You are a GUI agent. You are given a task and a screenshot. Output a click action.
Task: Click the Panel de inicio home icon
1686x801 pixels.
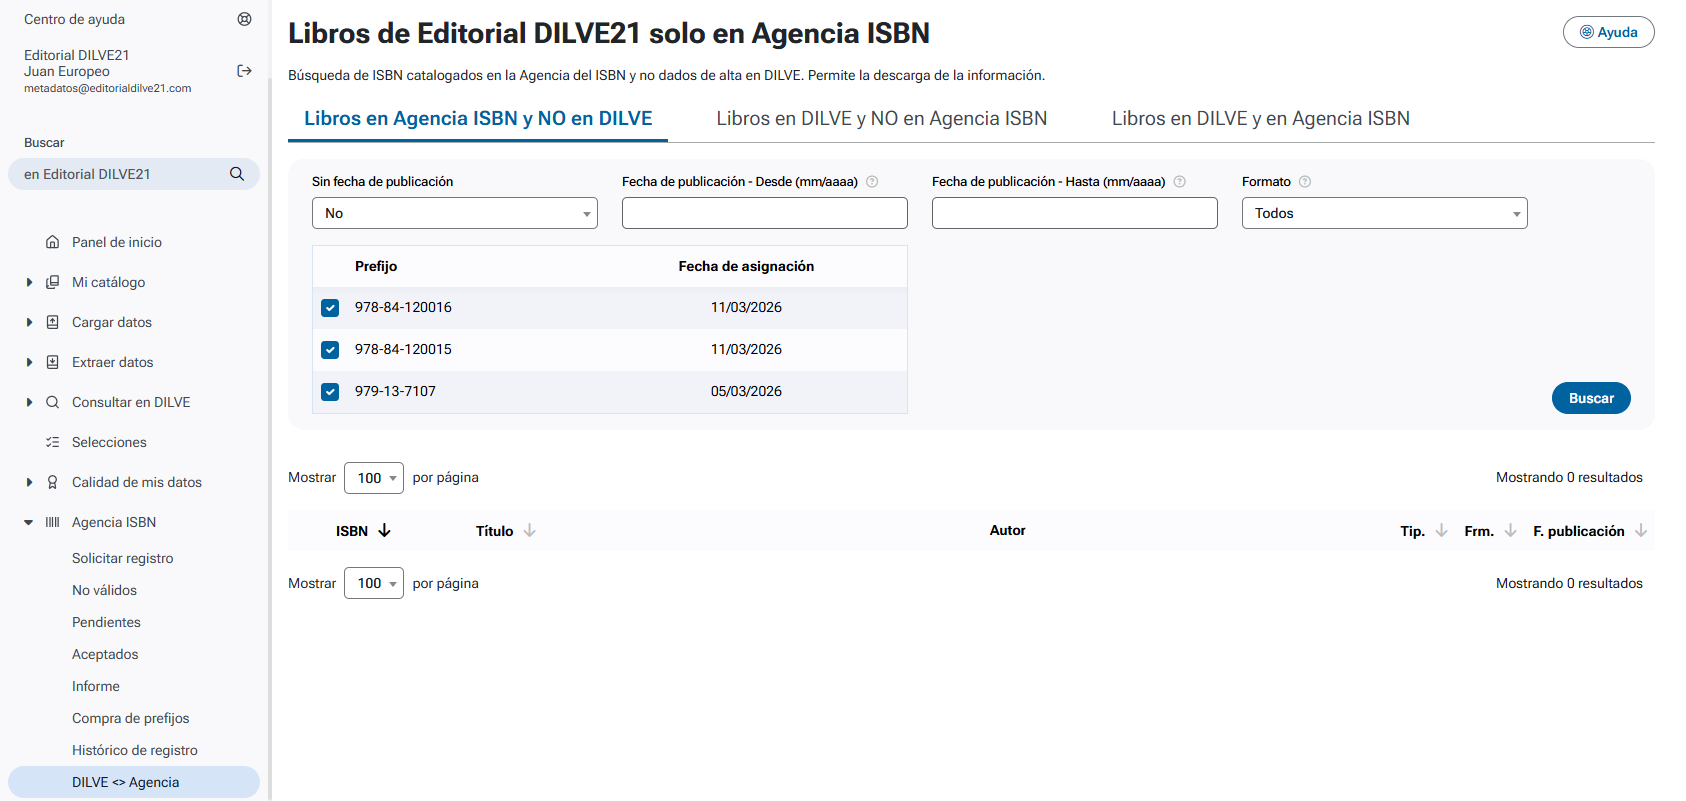pyautogui.click(x=53, y=242)
